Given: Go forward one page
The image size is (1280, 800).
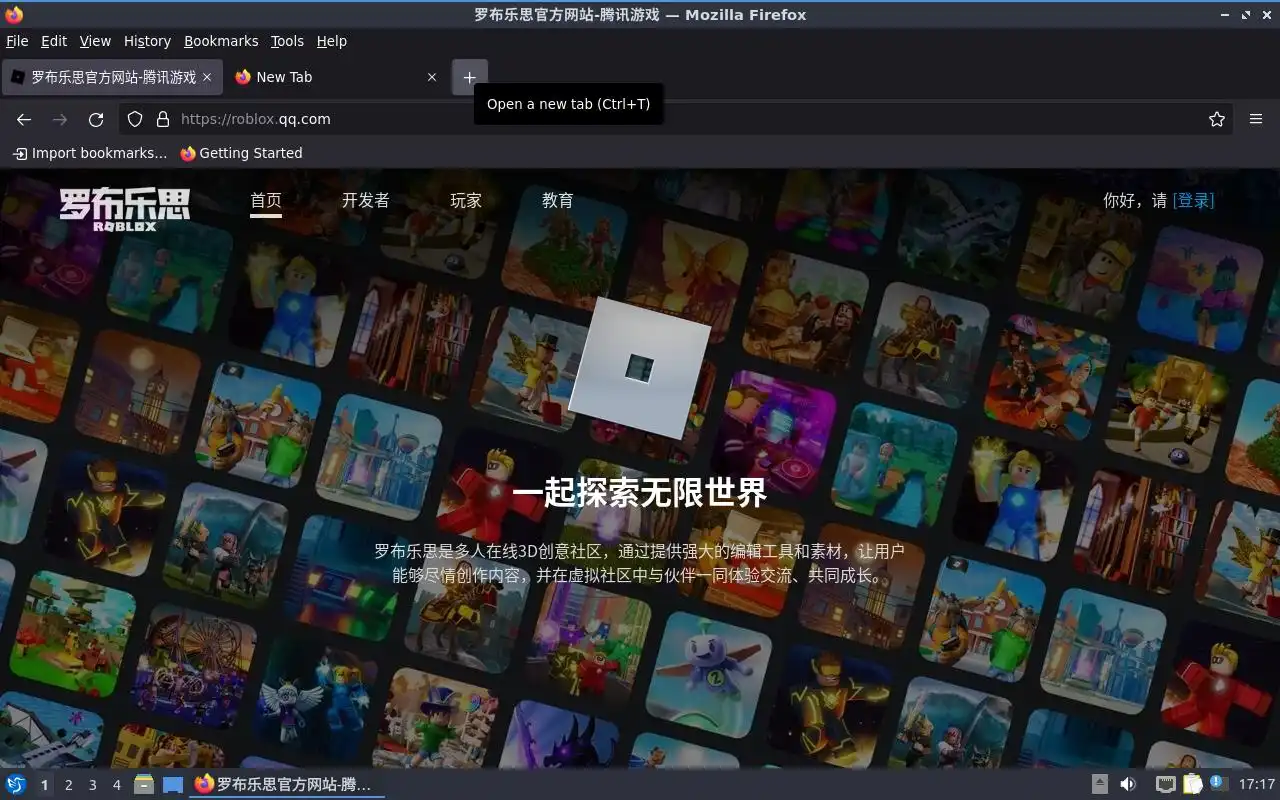Looking at the screenshot, I should [x=60, y=119].
